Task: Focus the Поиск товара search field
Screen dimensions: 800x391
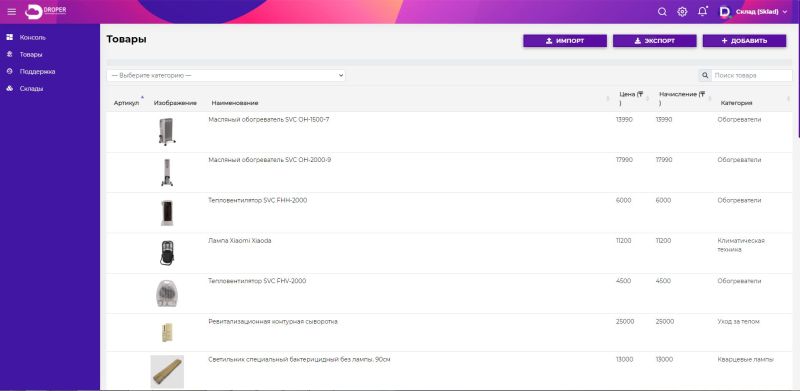Action: pos(752,76)
